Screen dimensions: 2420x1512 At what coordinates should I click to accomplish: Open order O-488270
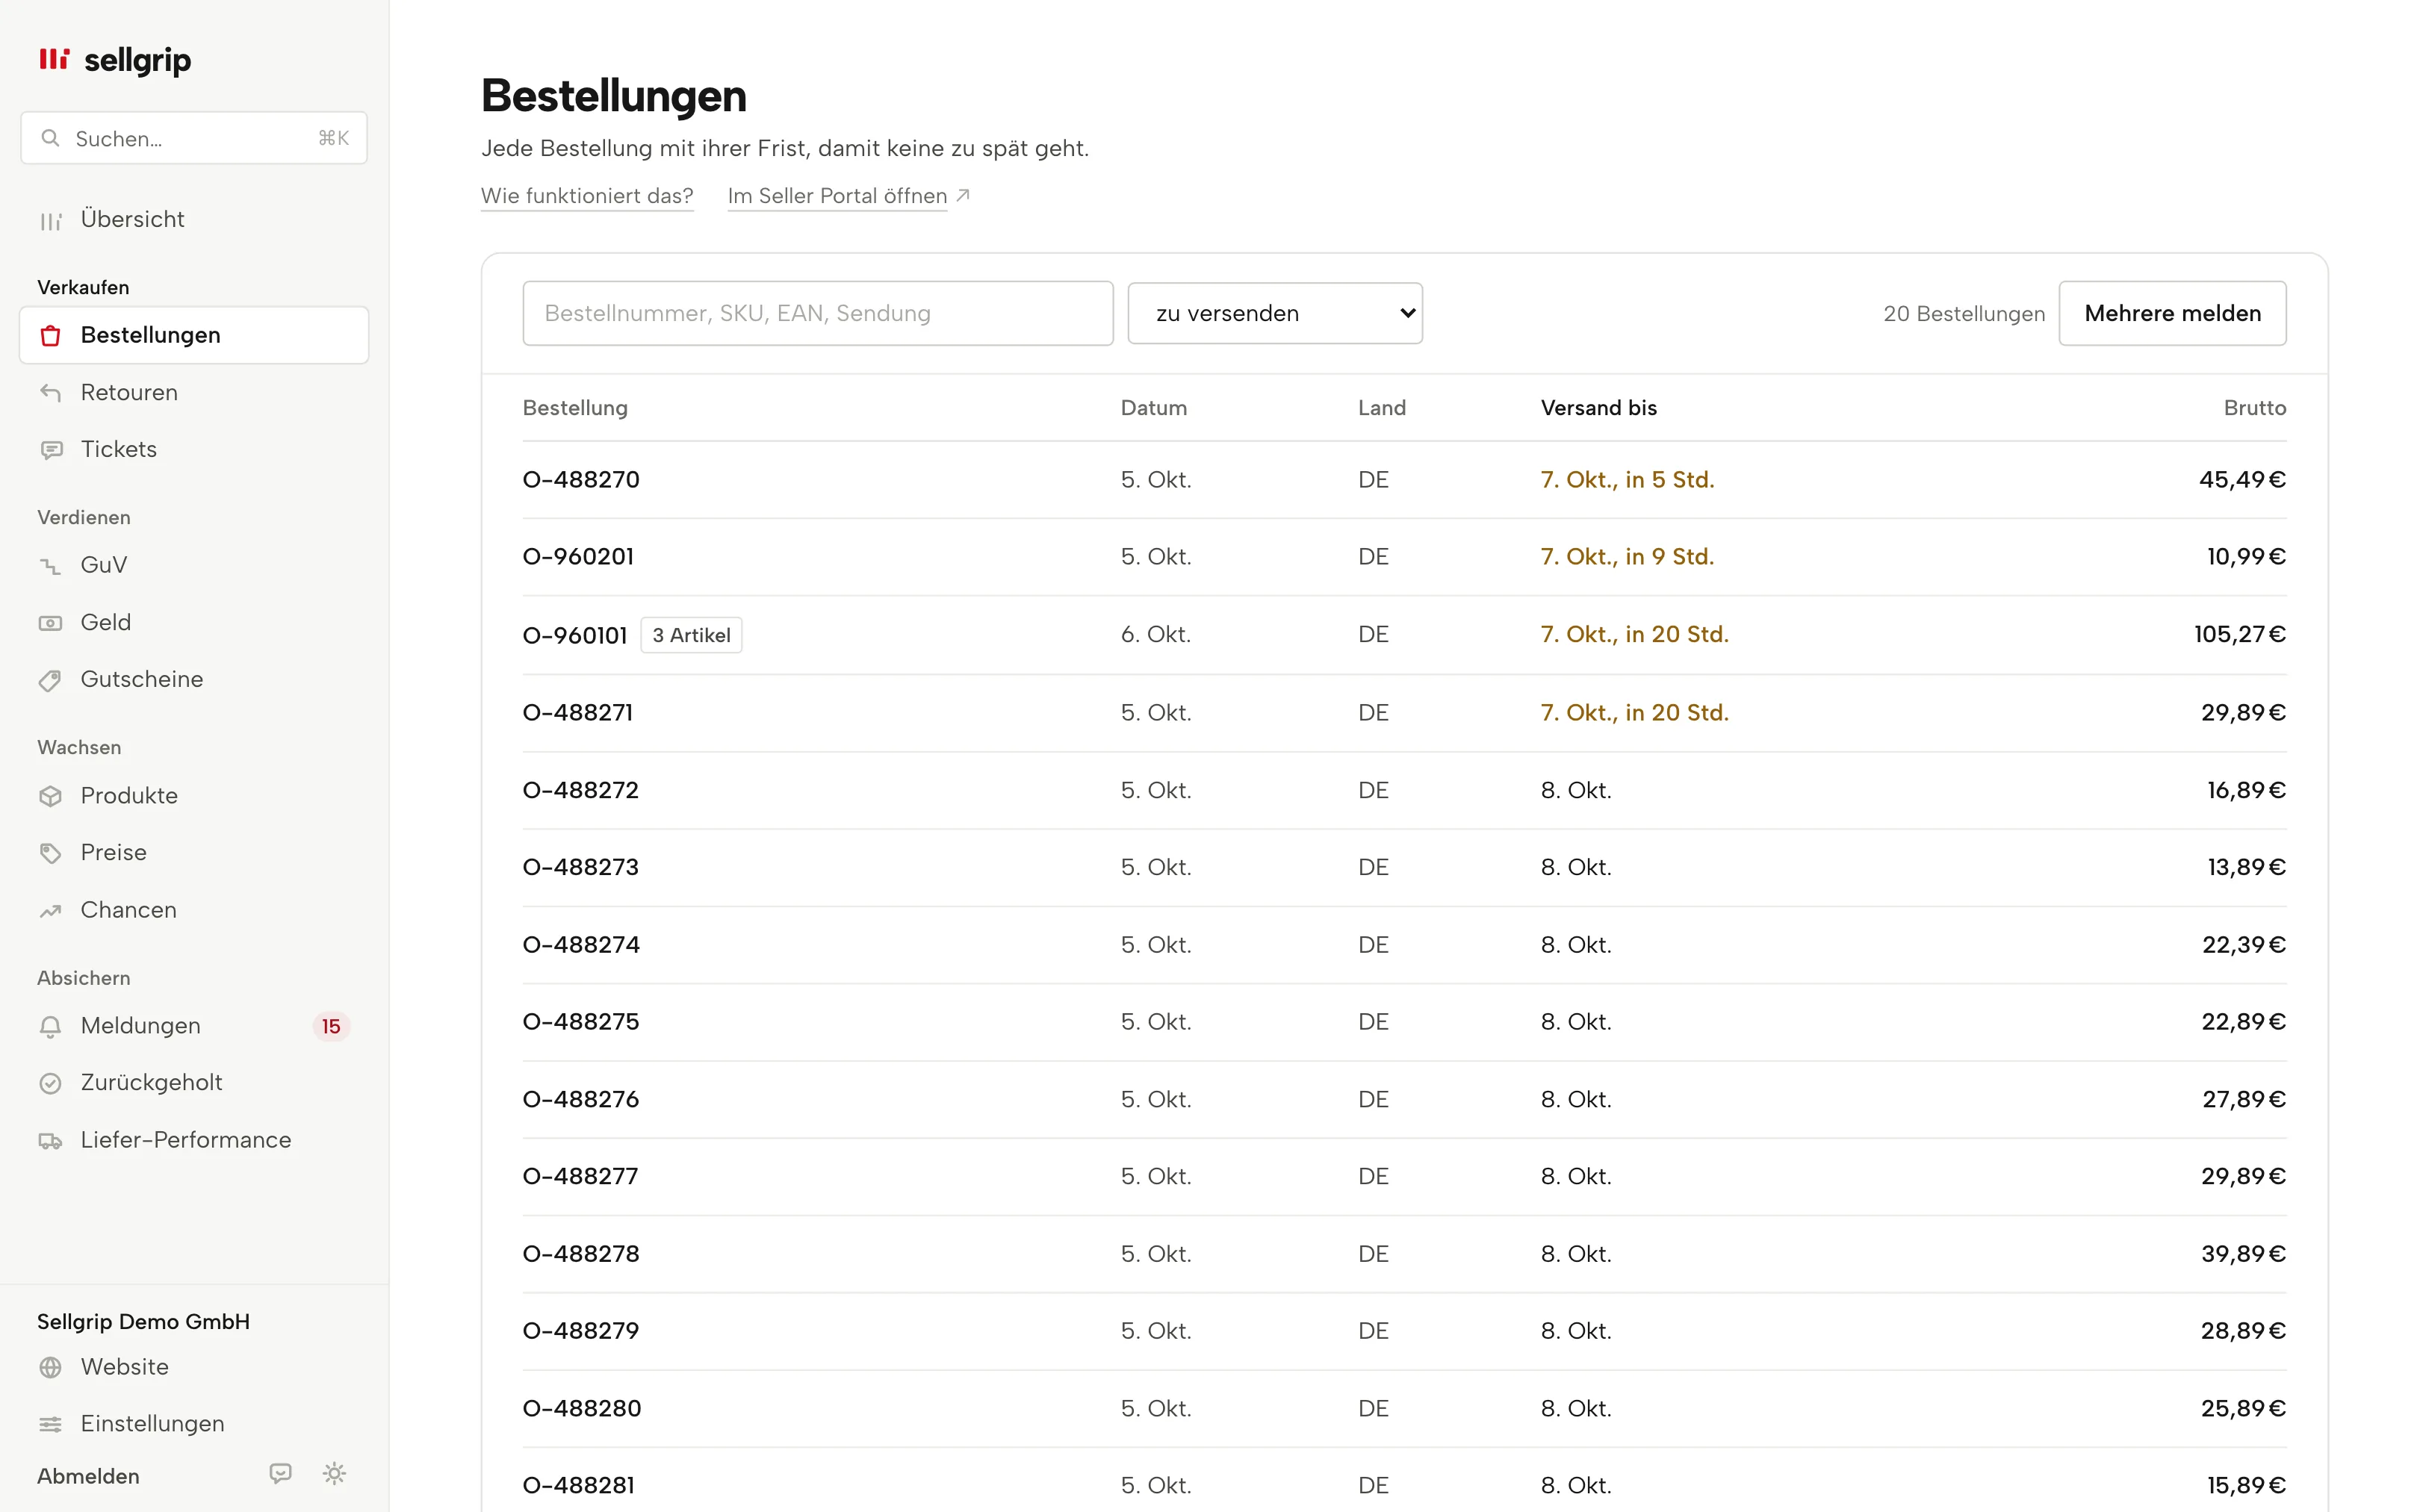(x=581, y=480)
